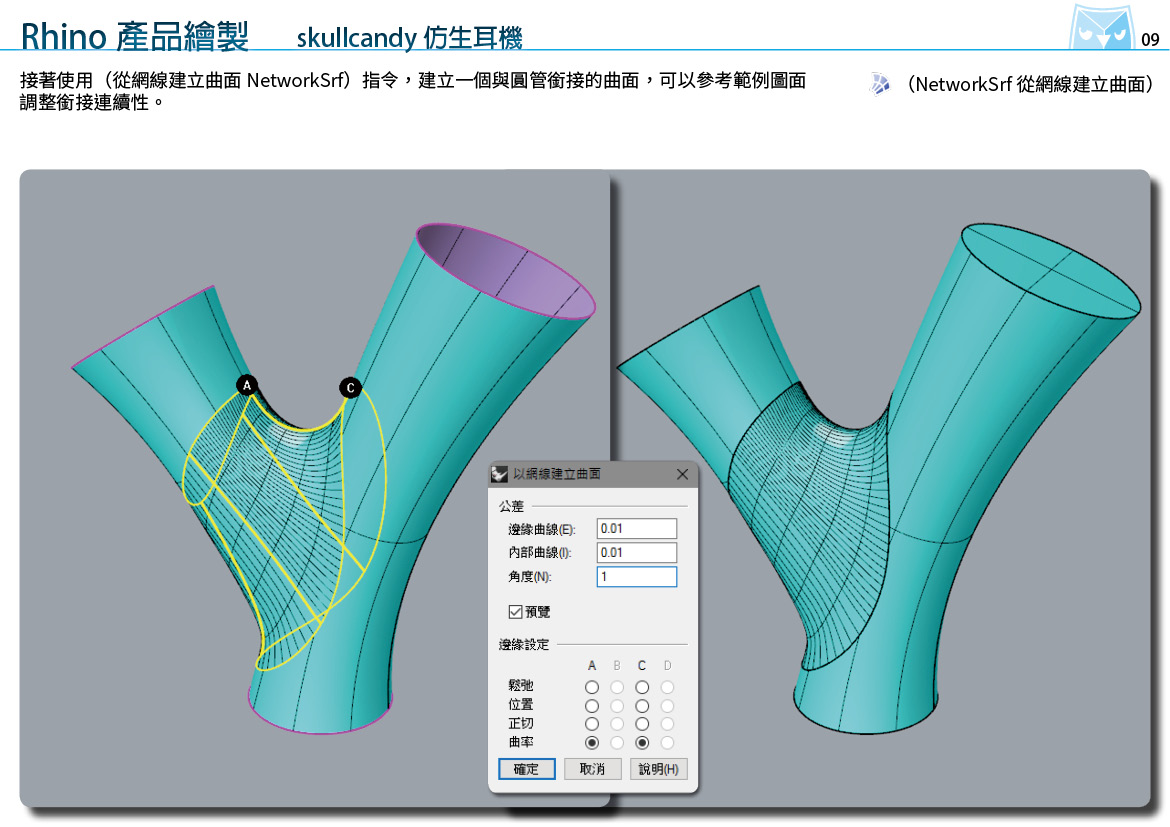Select 位置 radio button for edge C
Screen dimensions: 1170x827
click(642, 705)
